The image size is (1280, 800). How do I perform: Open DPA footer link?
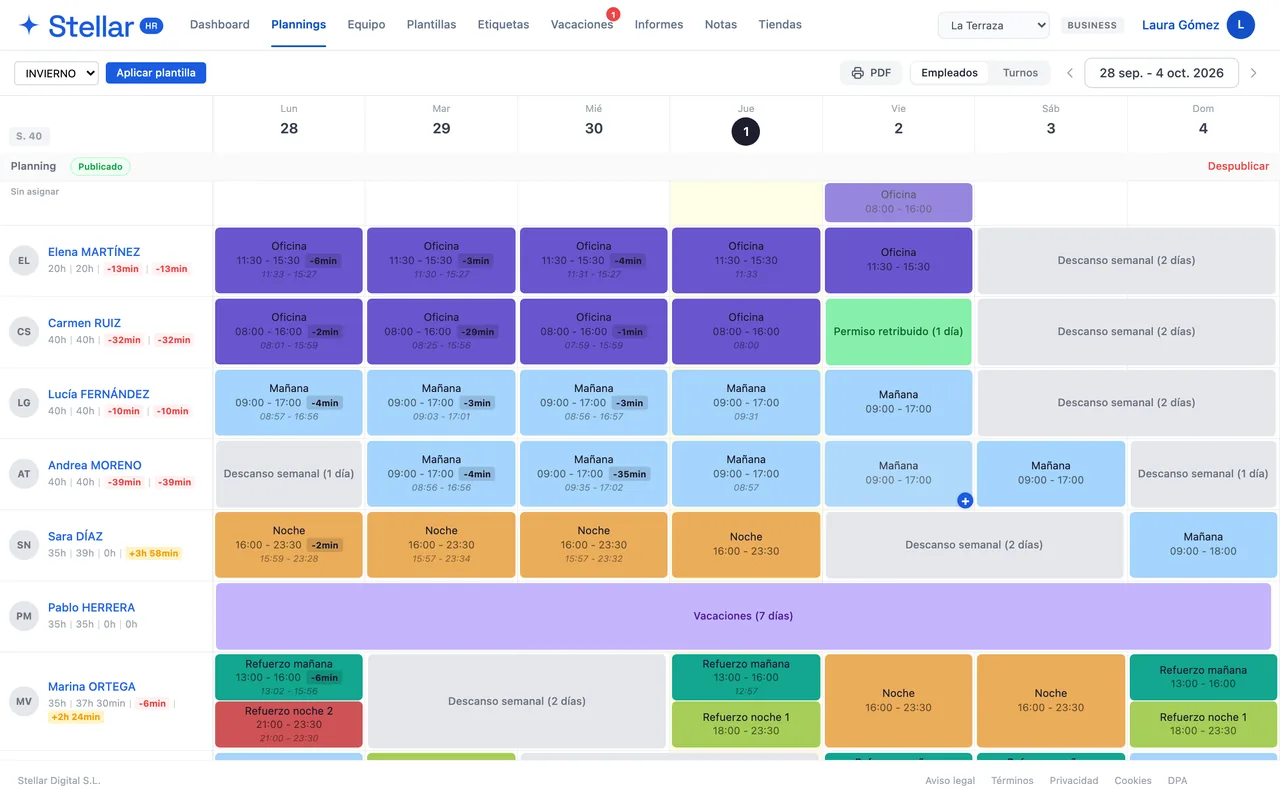click(1177, 780)
